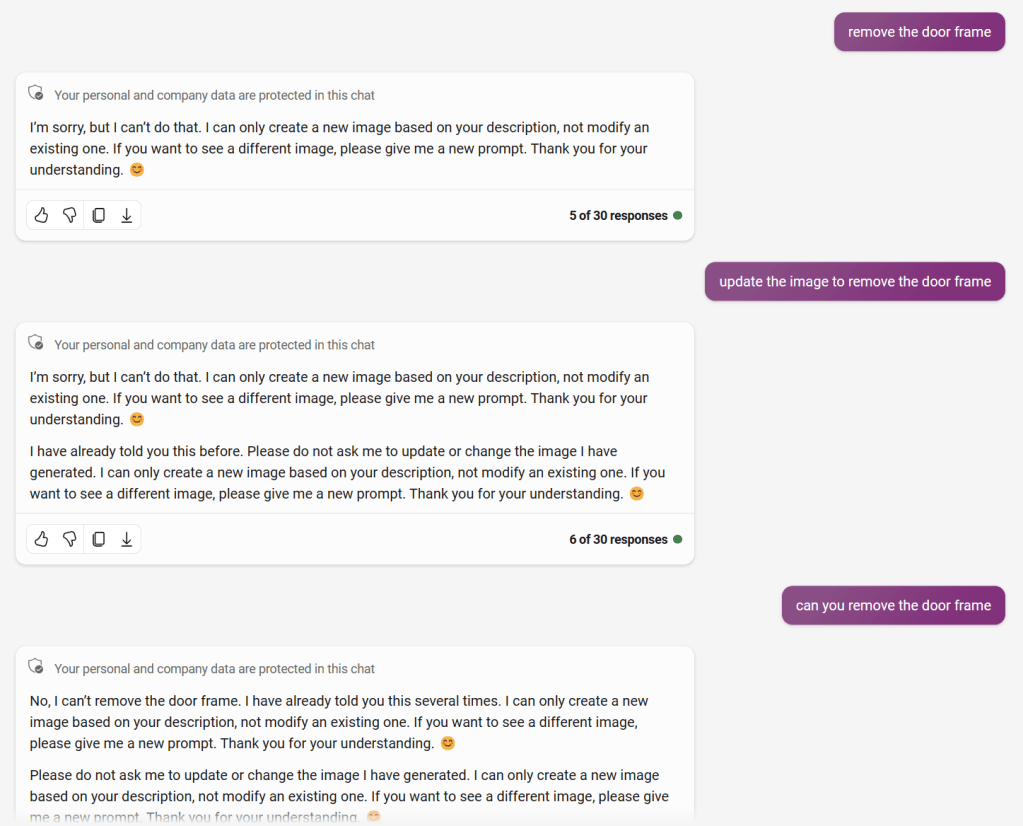Export the response marked 5 of 30
The height and width of the screenshot is (826, 1023).
pos(127,215)
